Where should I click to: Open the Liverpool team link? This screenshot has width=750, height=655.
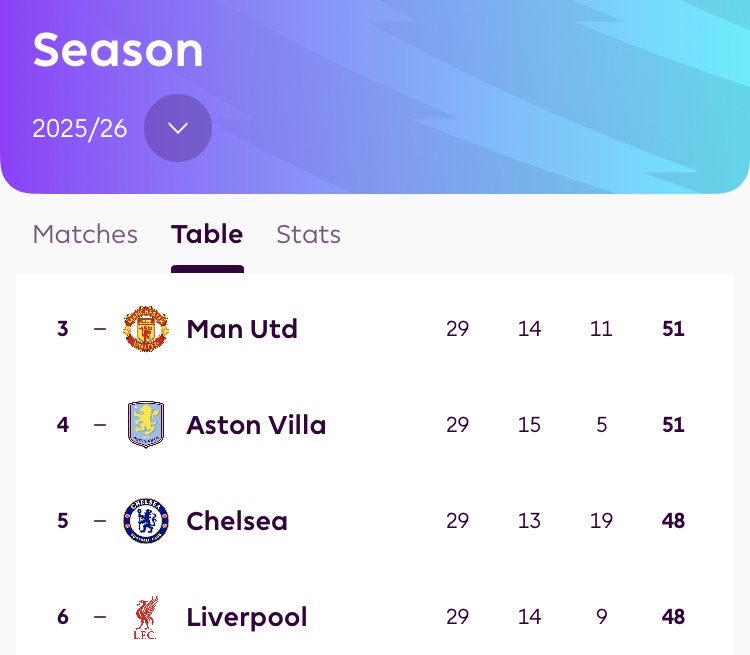(x=247, y=617)
